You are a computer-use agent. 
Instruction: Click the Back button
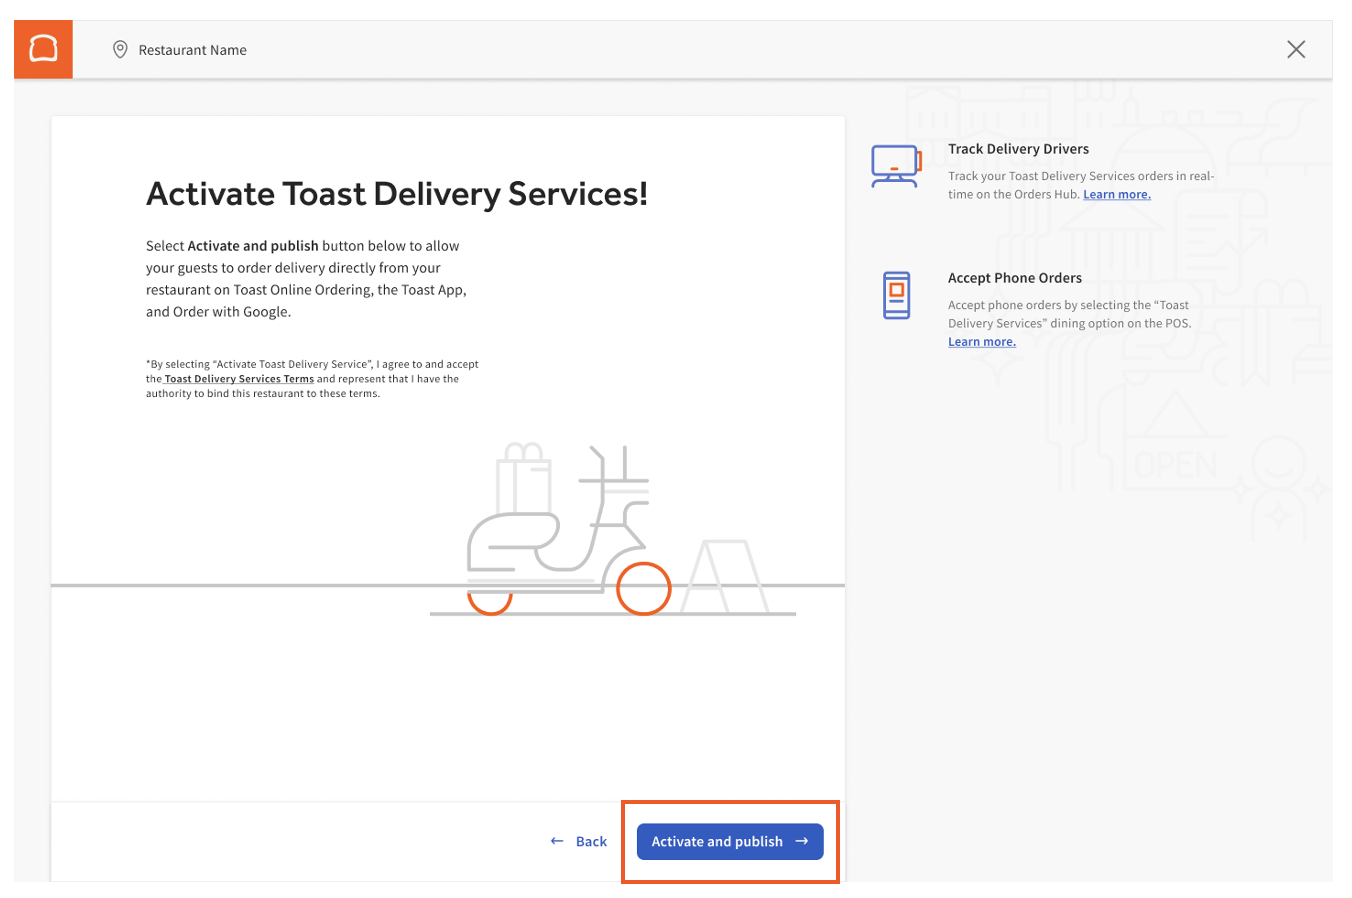click(x=591, y=841)
